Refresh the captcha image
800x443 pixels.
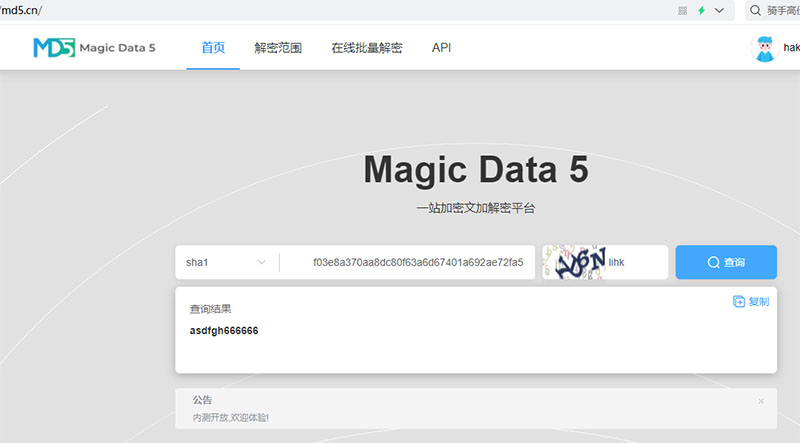[x=574, y=262]
